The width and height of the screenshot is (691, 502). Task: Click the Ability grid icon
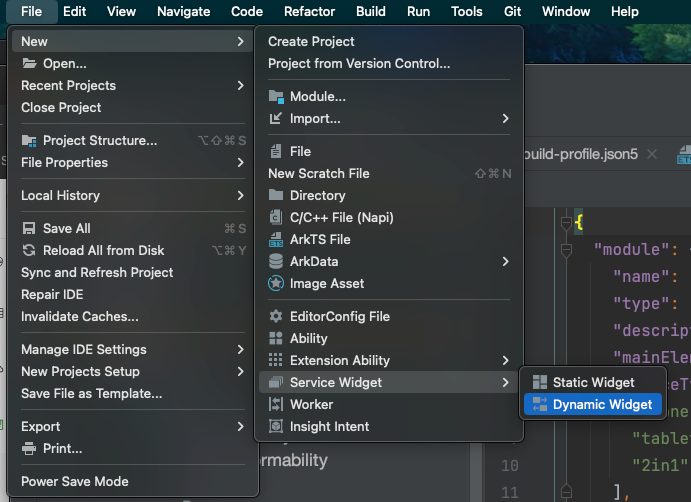coord(276,338)
